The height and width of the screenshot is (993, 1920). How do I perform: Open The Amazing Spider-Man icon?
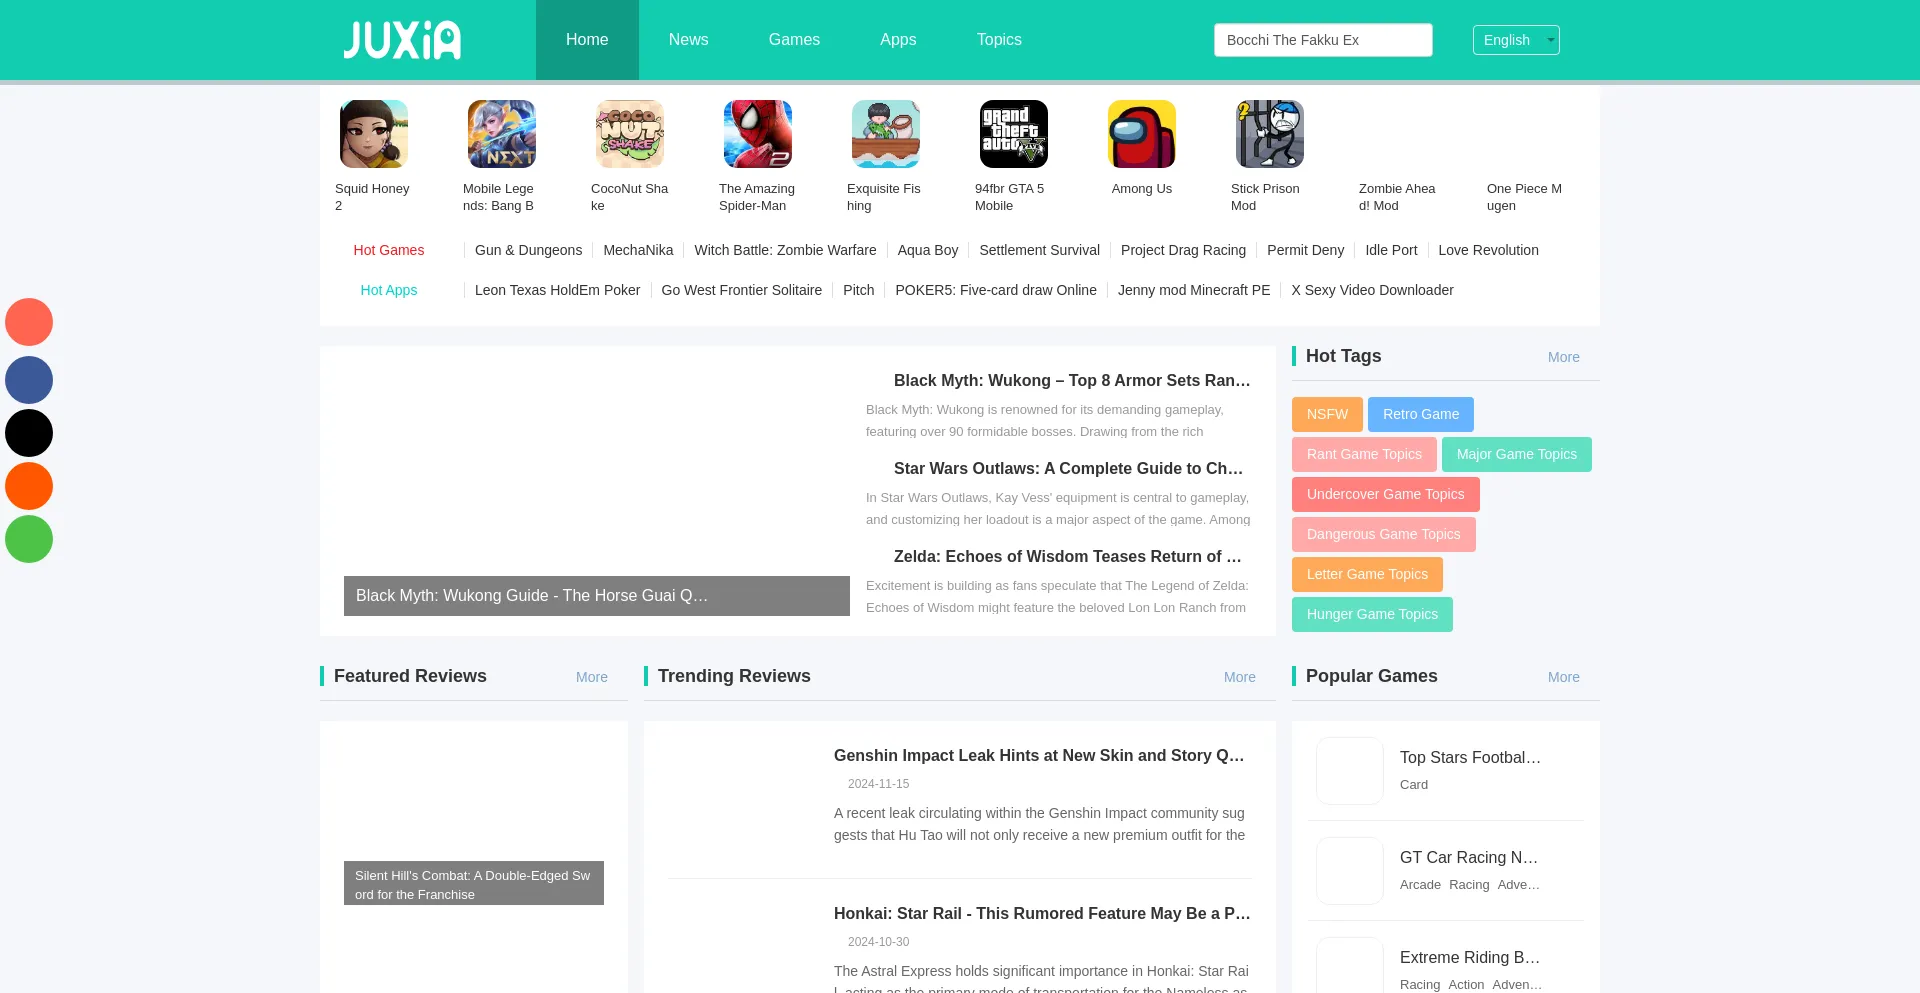(x=758, y=134)
